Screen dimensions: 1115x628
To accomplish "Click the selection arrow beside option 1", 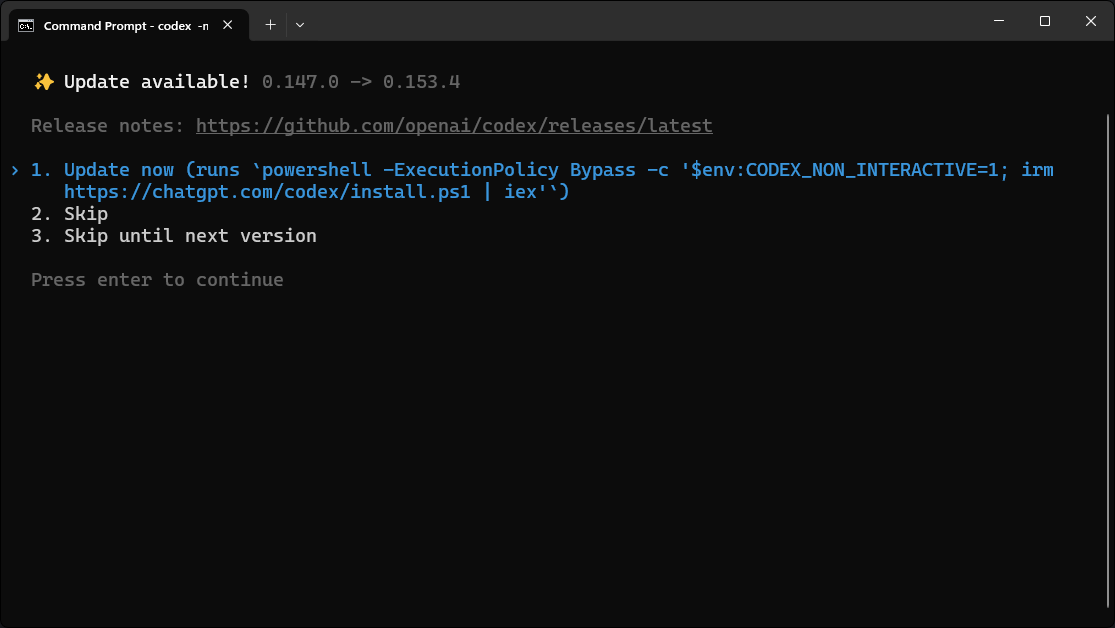I will pos(15,170).
